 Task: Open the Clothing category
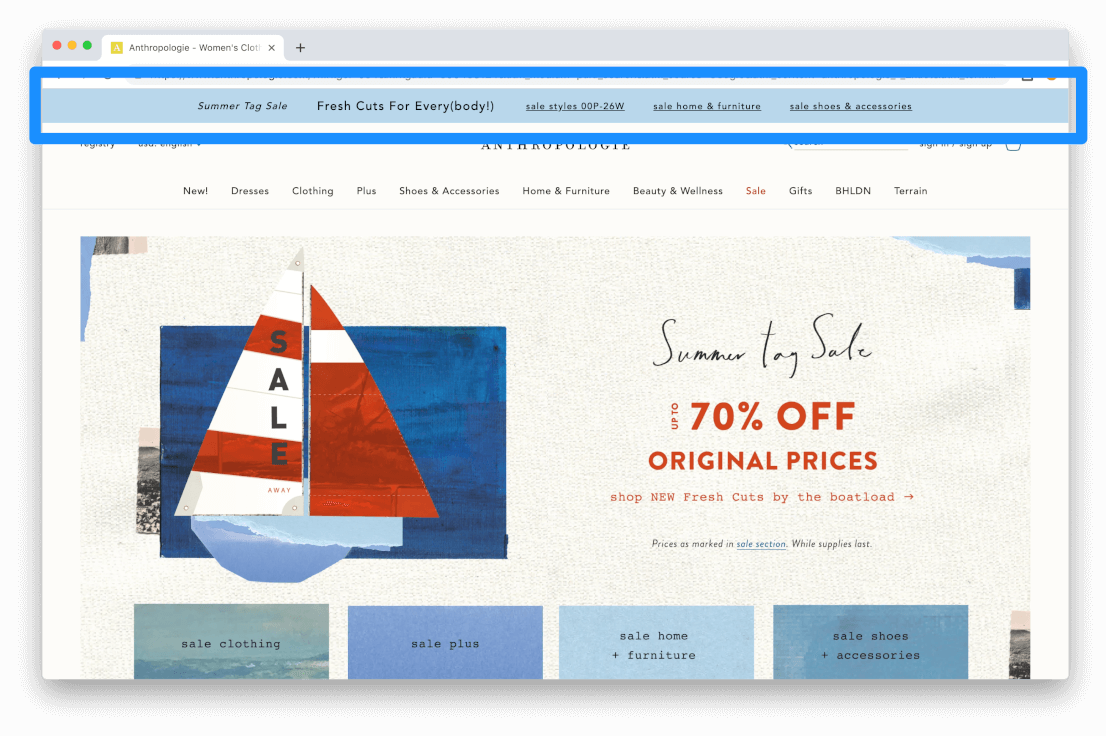(312, 191)
